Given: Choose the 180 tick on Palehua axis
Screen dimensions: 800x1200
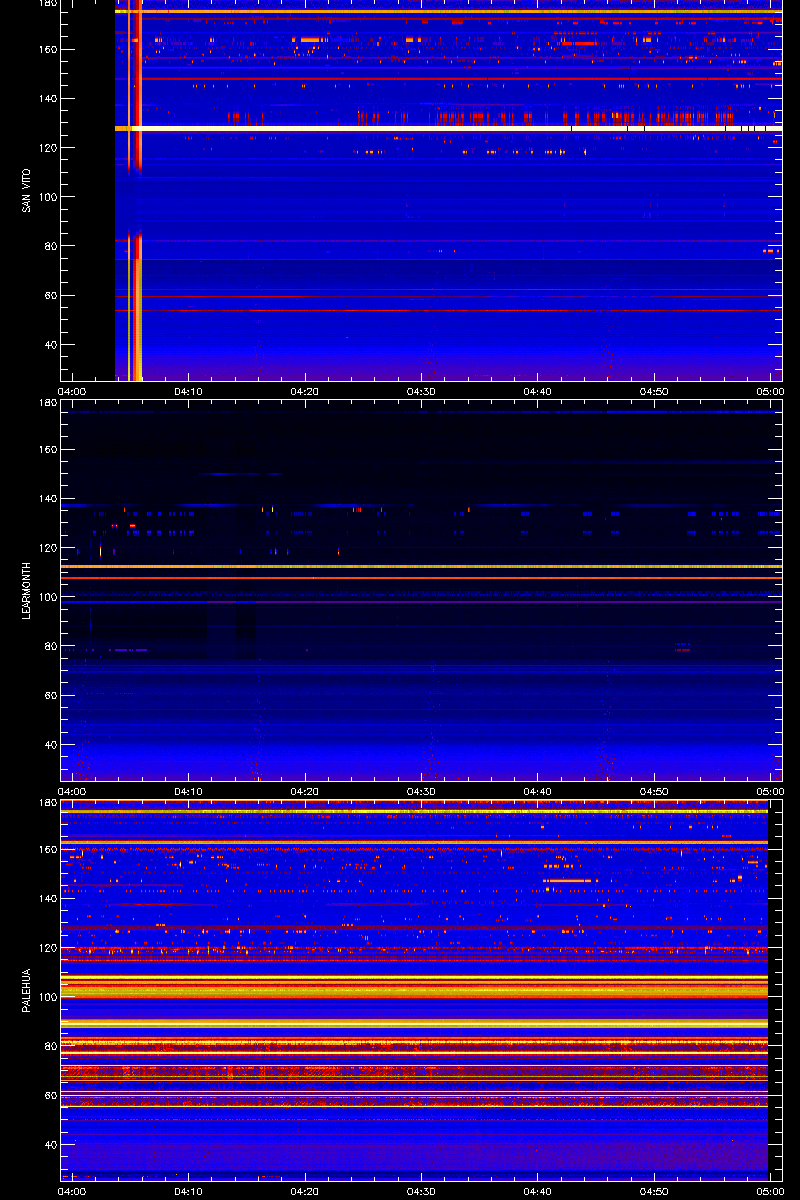Looking at the screenshot, I should click(x=47, y=803).
